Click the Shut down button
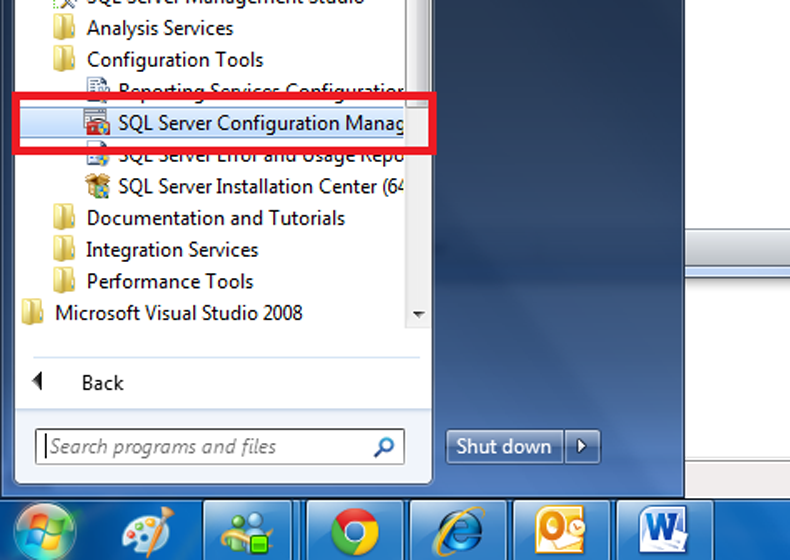 [504, 447]
